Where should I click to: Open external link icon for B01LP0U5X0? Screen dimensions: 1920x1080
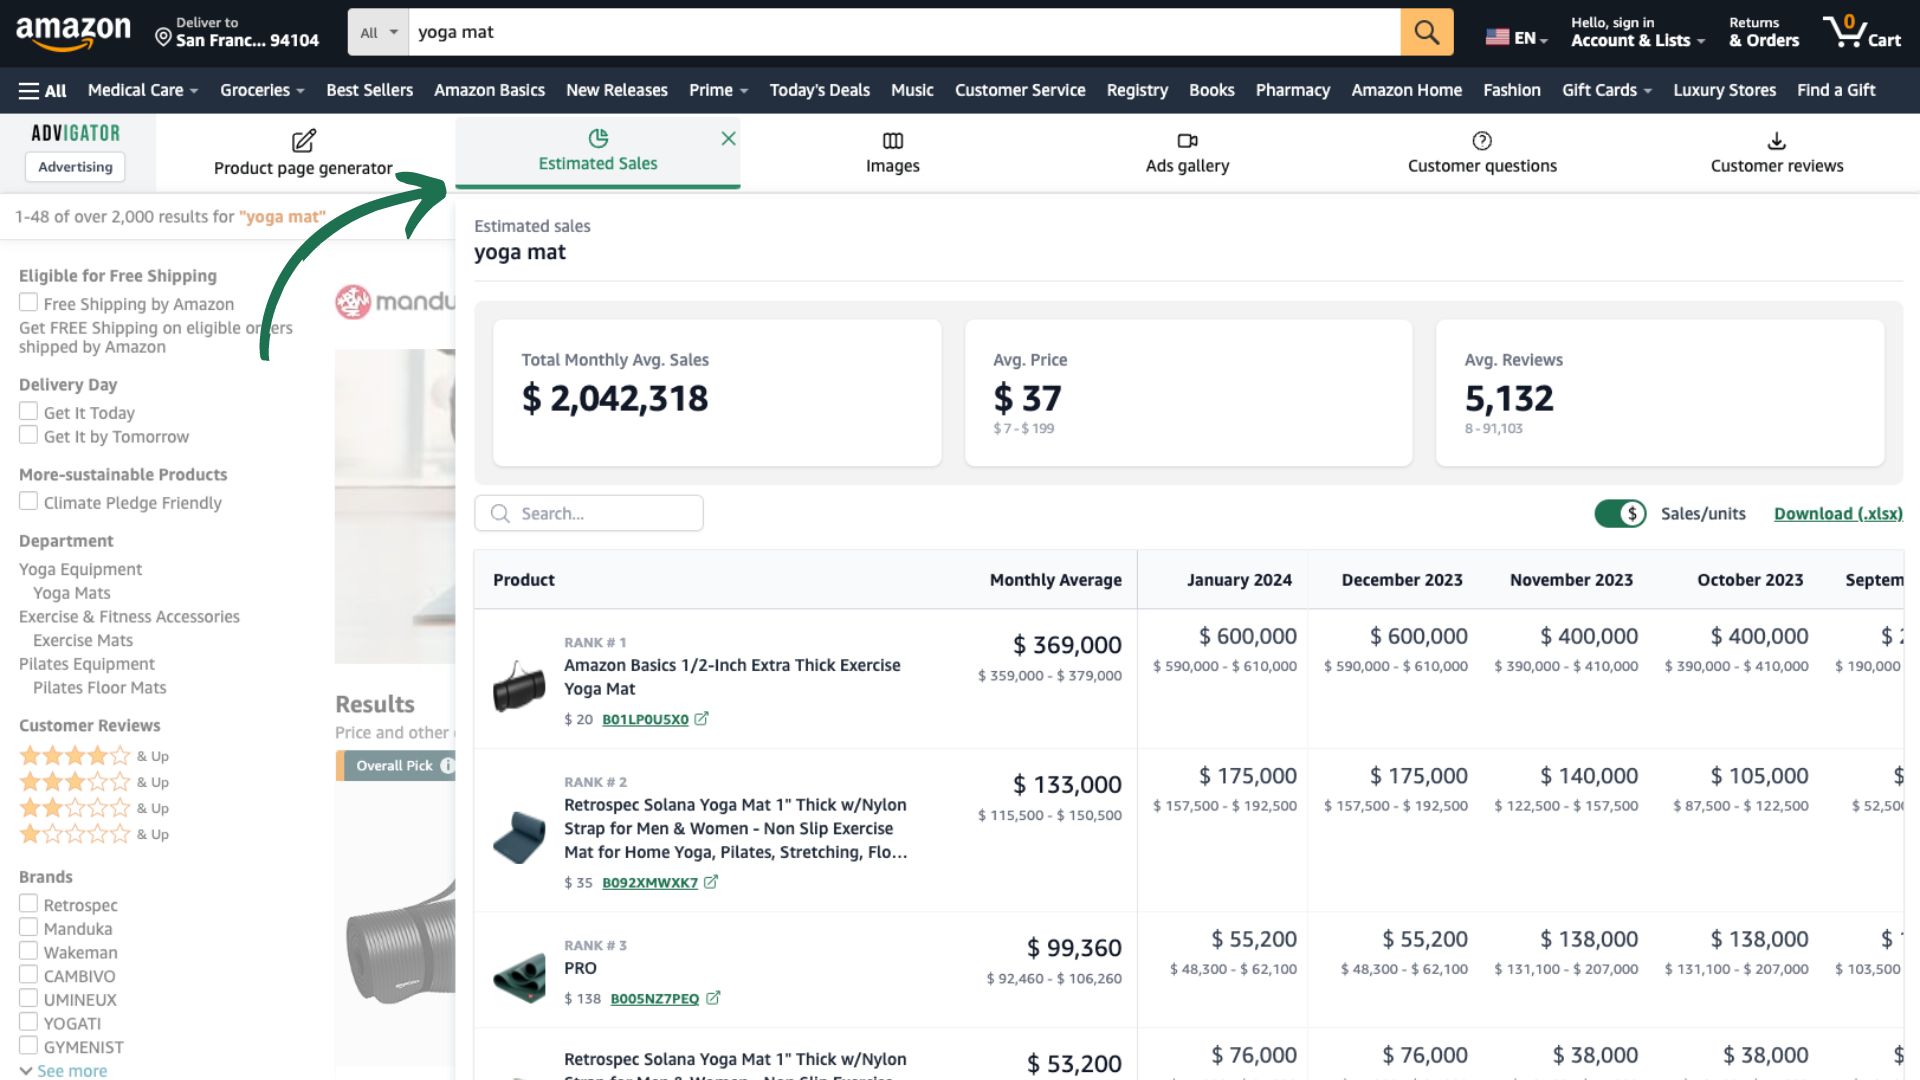coord(702,719)
